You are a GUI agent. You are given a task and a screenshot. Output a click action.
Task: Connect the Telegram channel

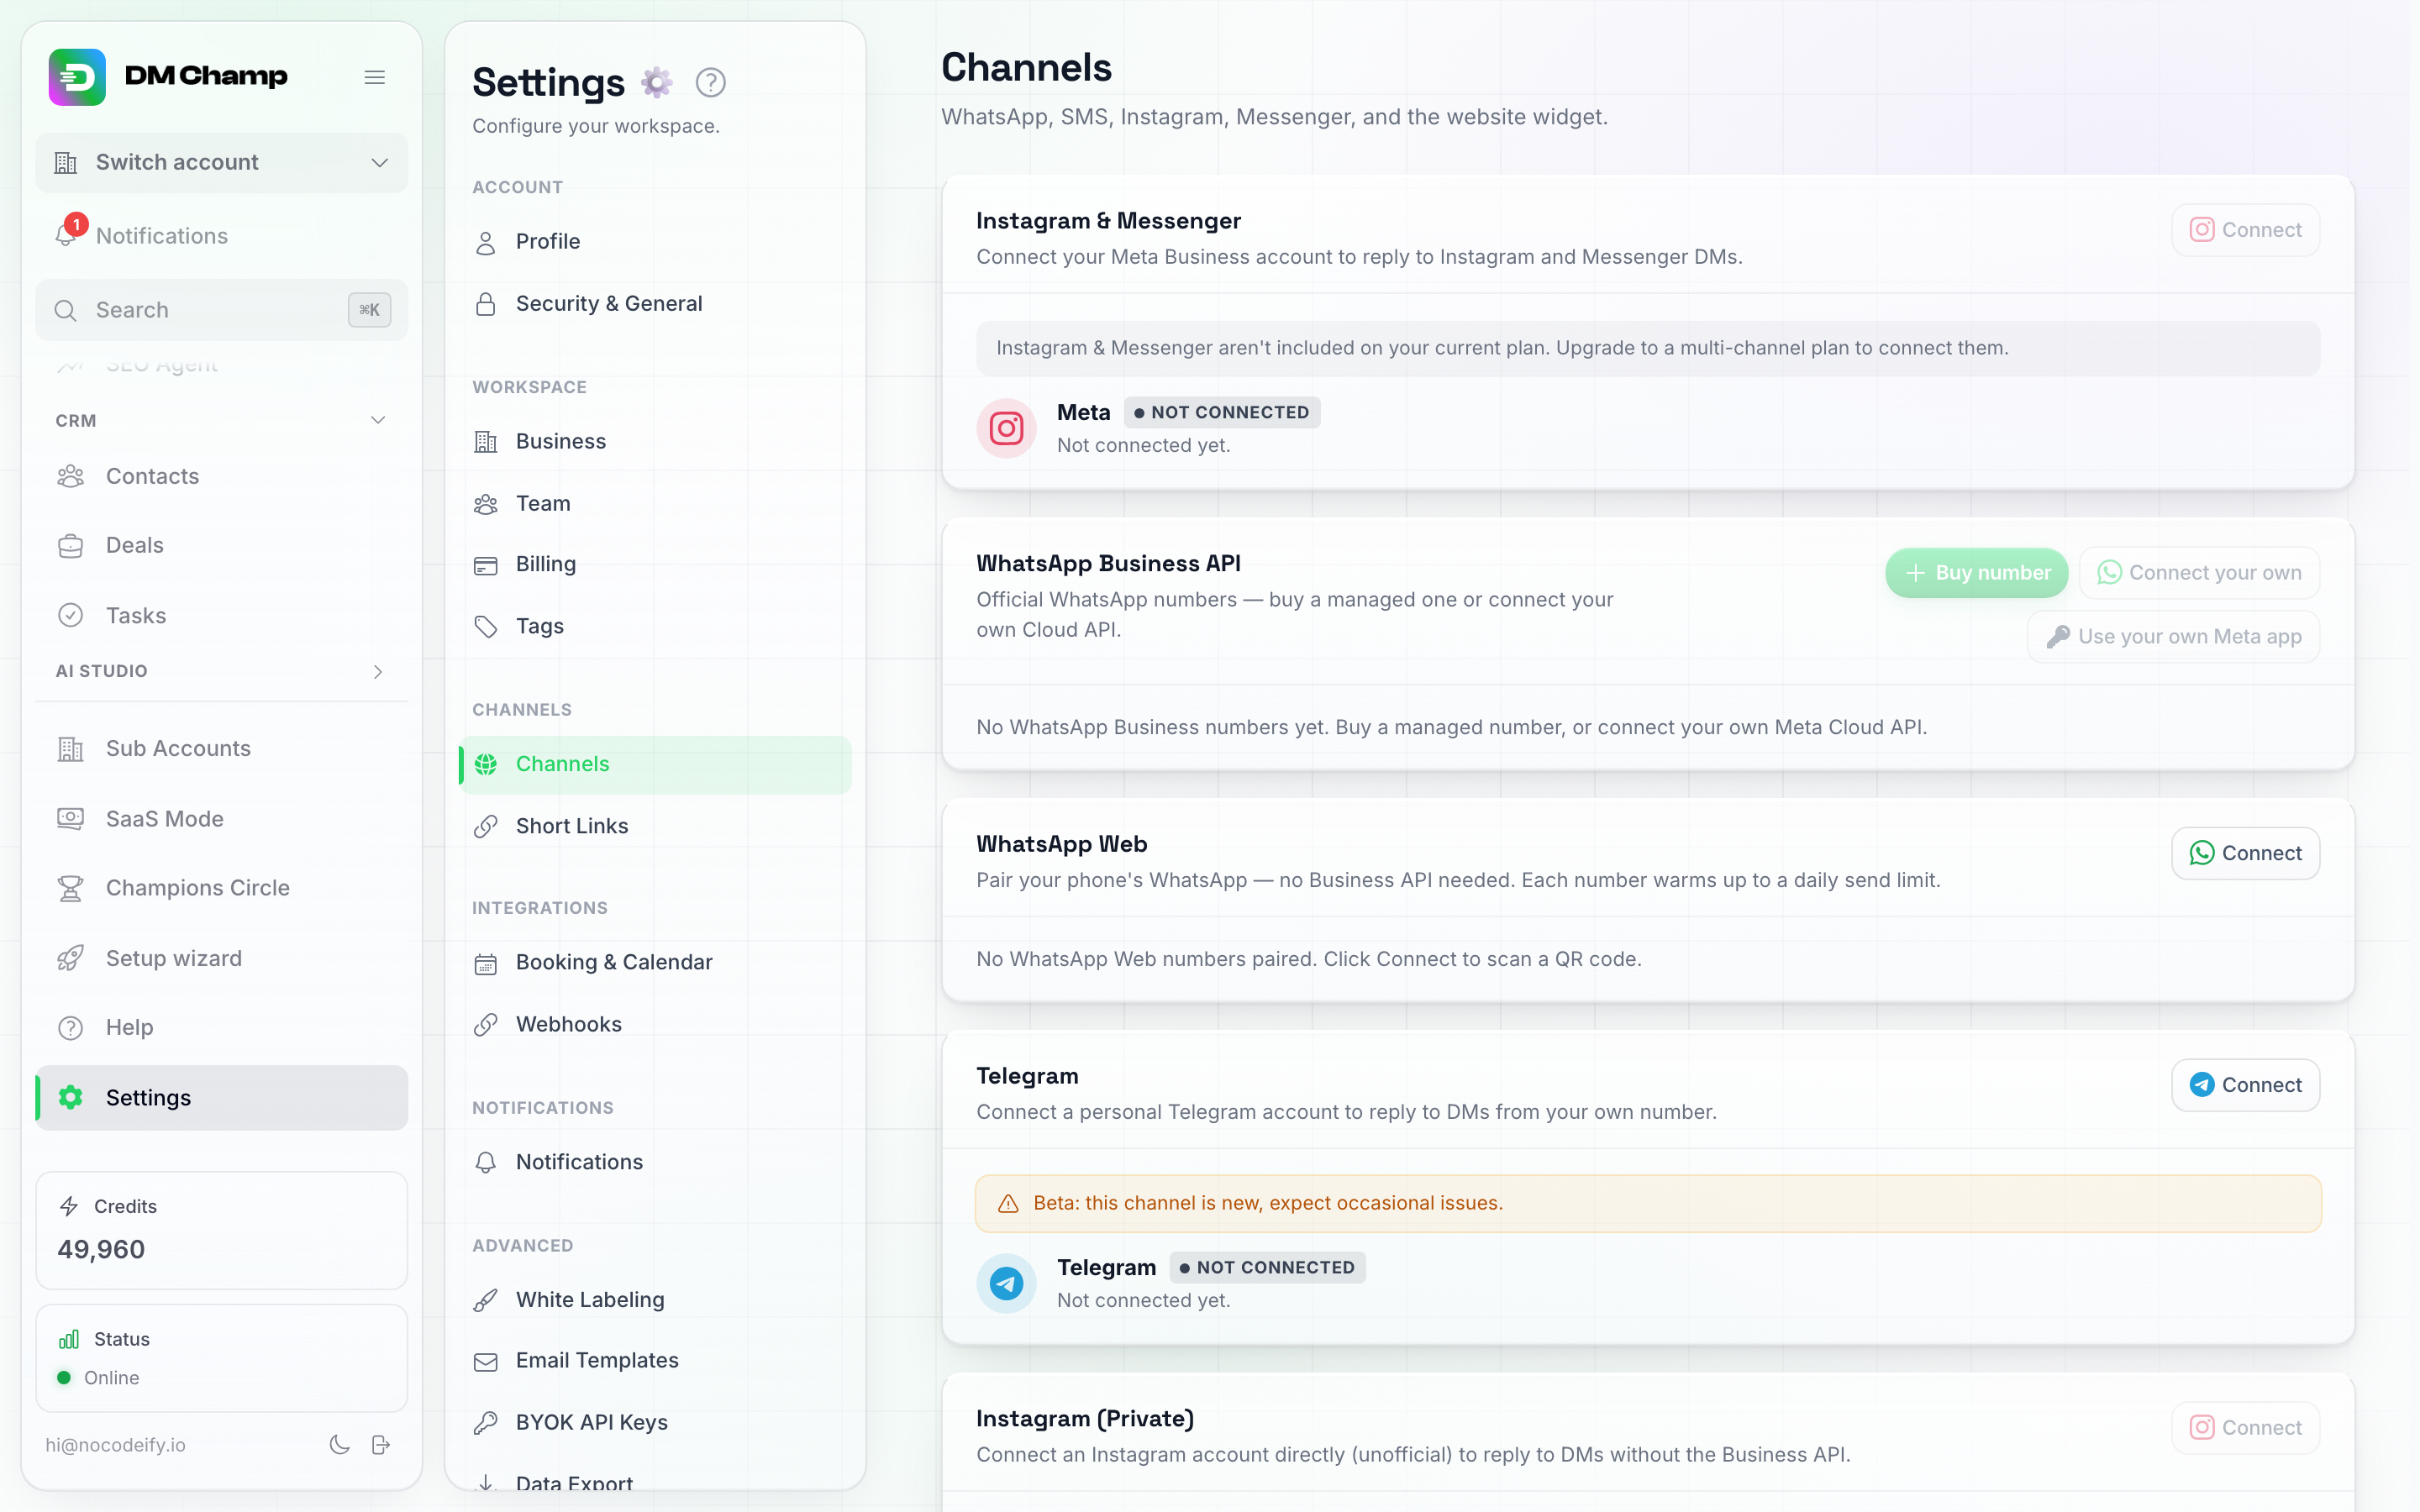click(2245, 1085)
